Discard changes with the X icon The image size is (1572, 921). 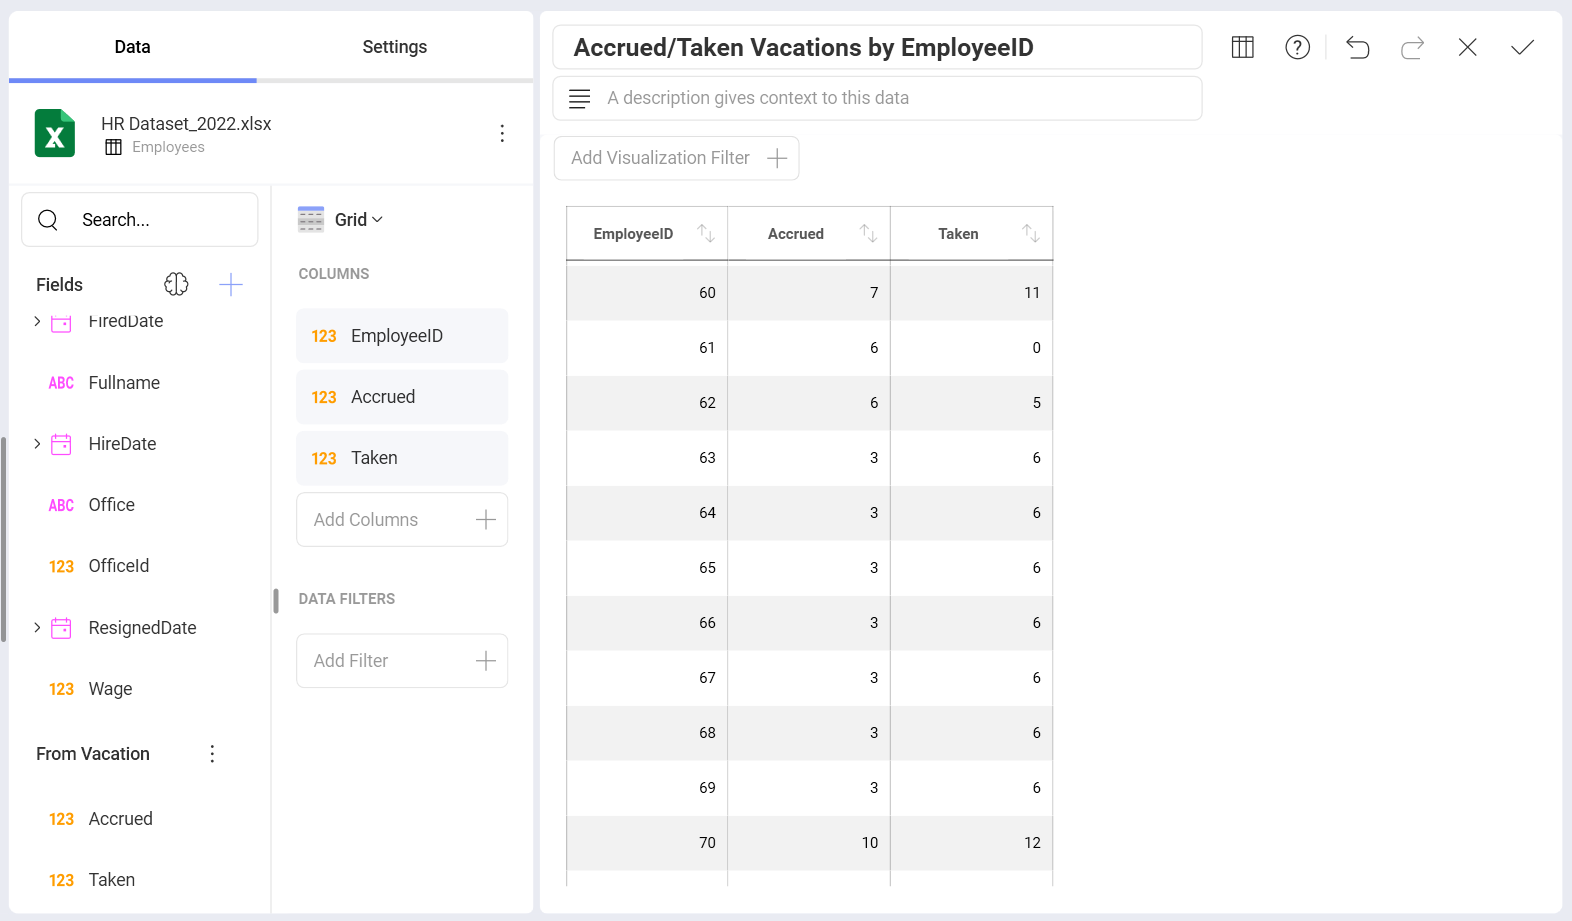coord(1467,47)
